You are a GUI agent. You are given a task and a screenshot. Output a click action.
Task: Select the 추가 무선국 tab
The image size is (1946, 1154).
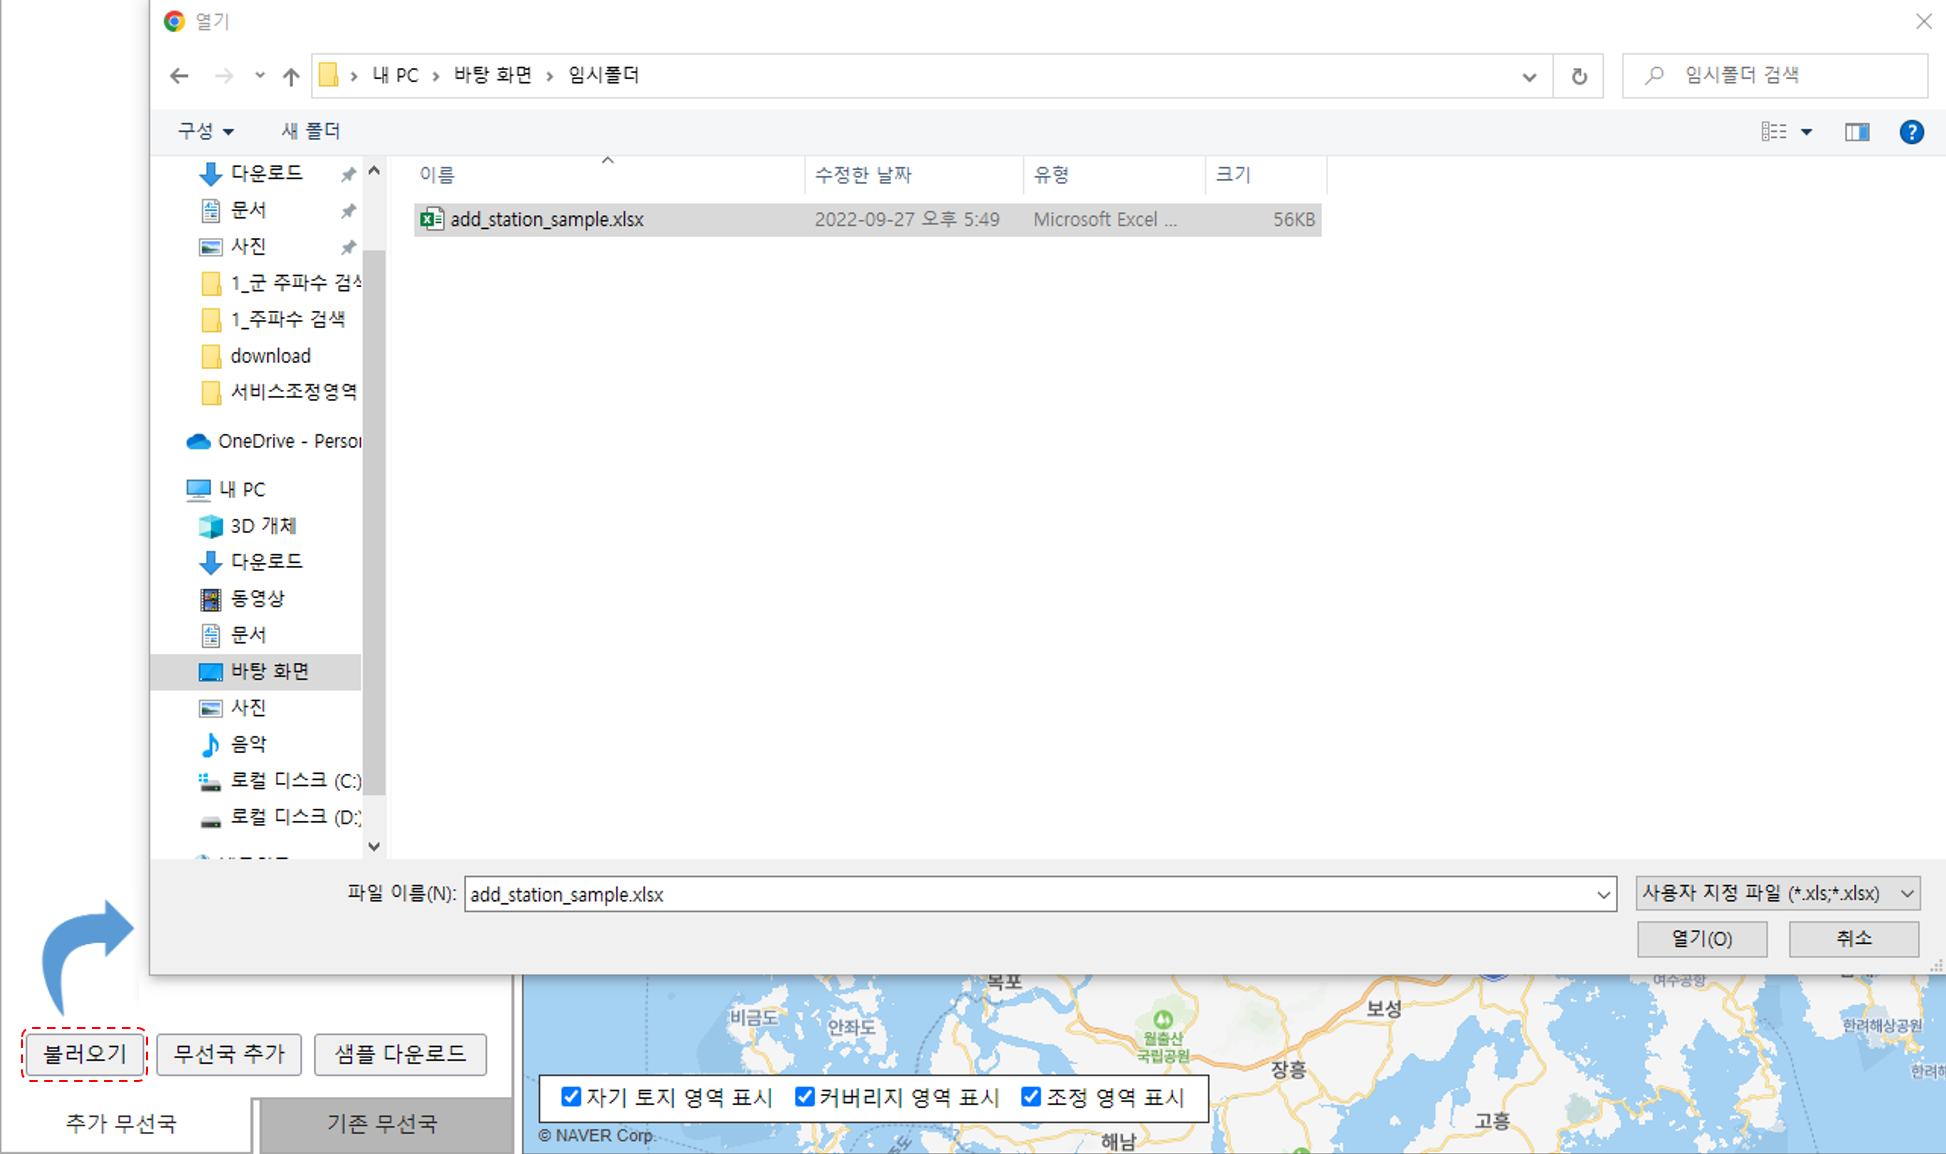click(121, 1124)
